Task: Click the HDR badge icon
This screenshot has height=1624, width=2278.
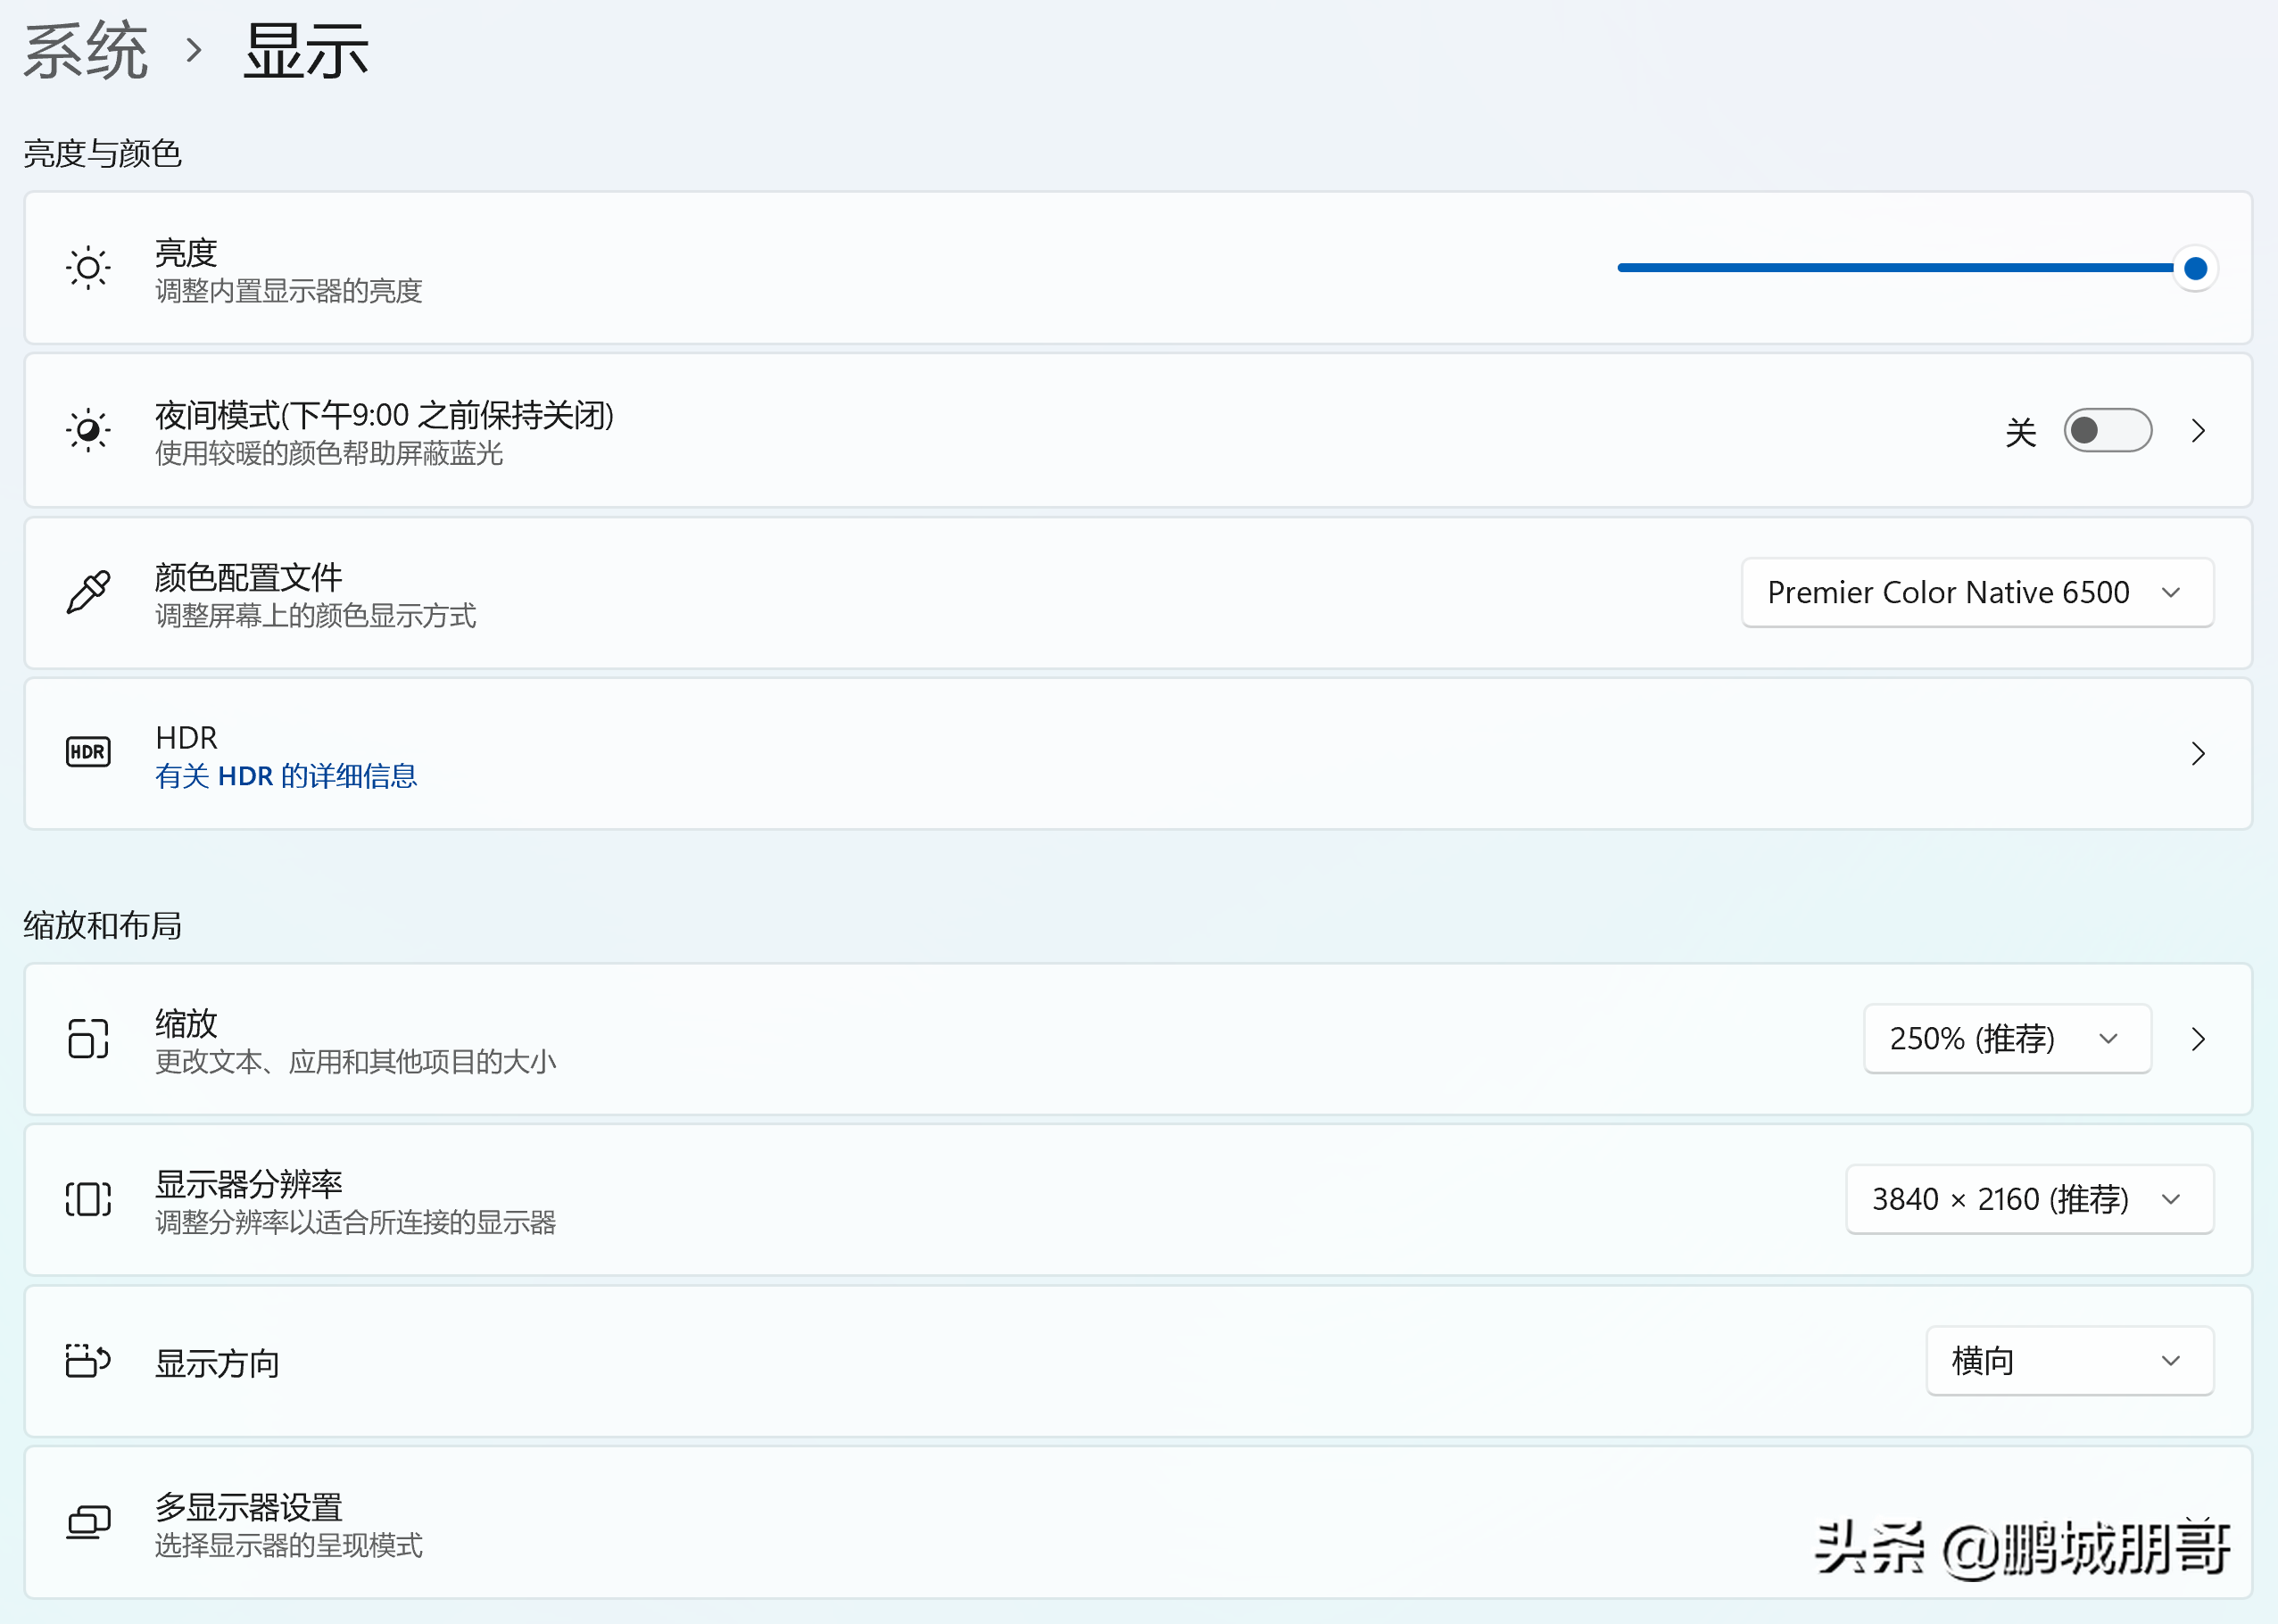Action: [x=88, y=752]
